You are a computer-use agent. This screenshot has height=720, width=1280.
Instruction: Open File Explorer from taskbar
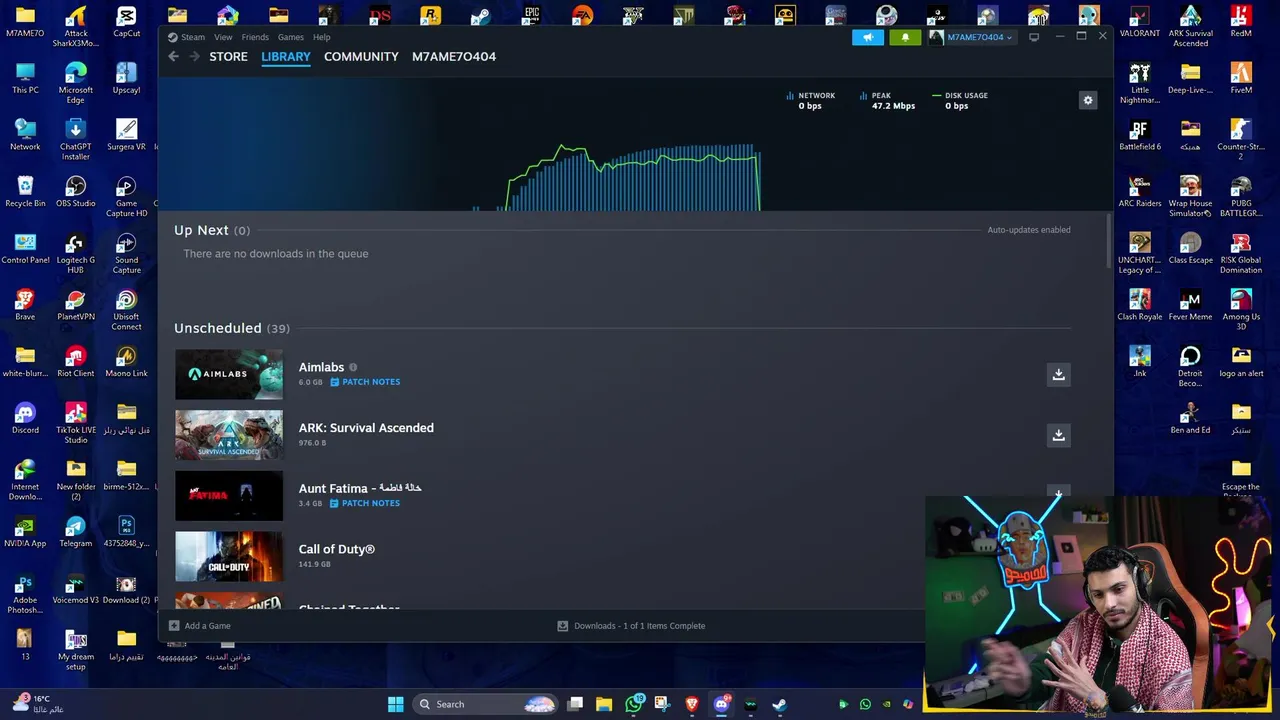(604, 704)
